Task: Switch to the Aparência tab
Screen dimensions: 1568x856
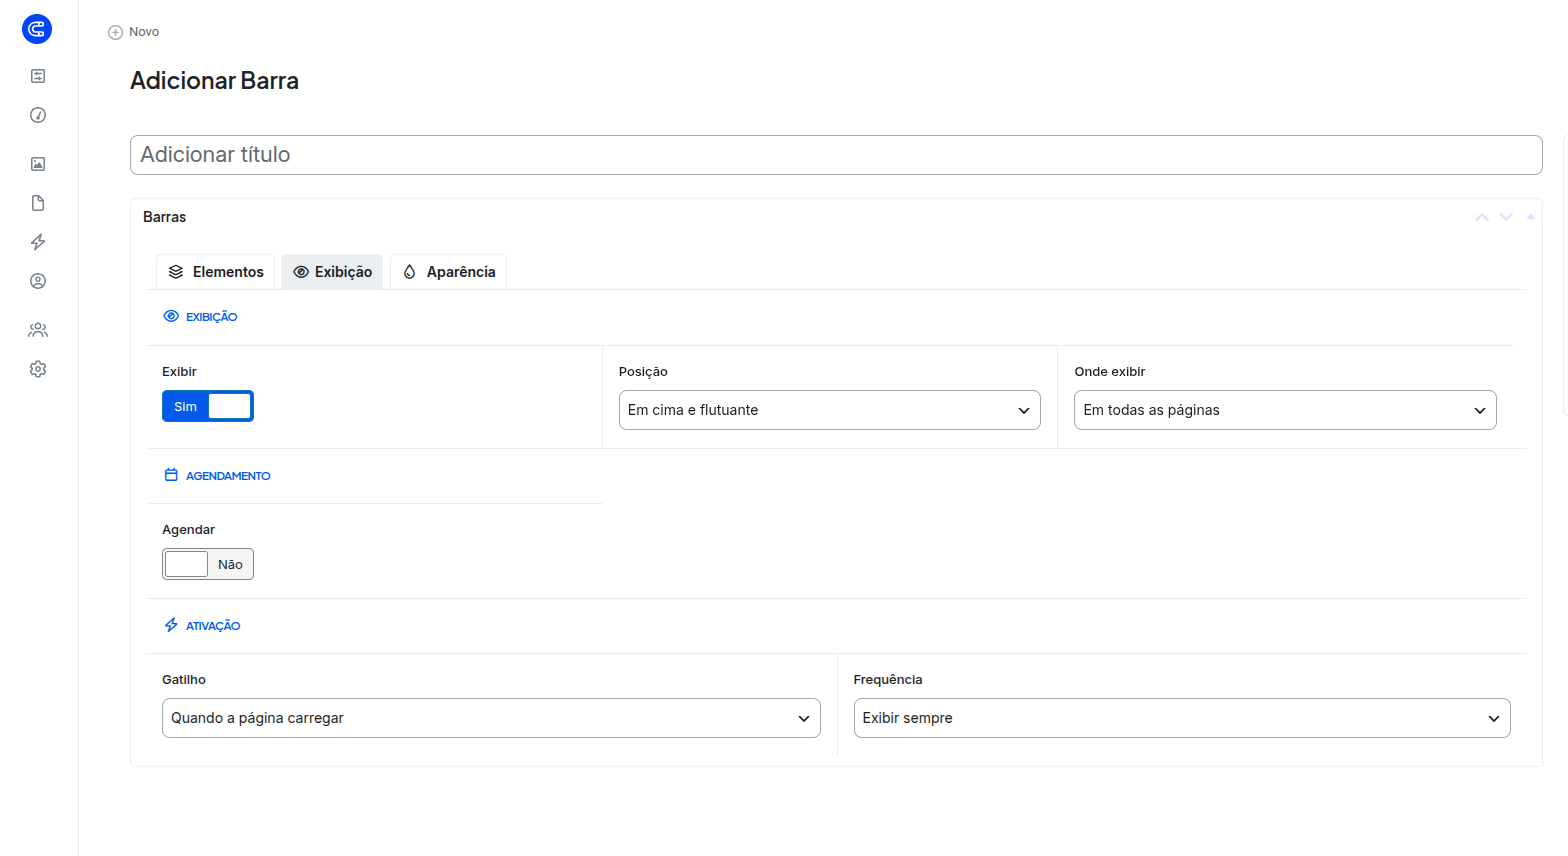Action: pos(448,272)
